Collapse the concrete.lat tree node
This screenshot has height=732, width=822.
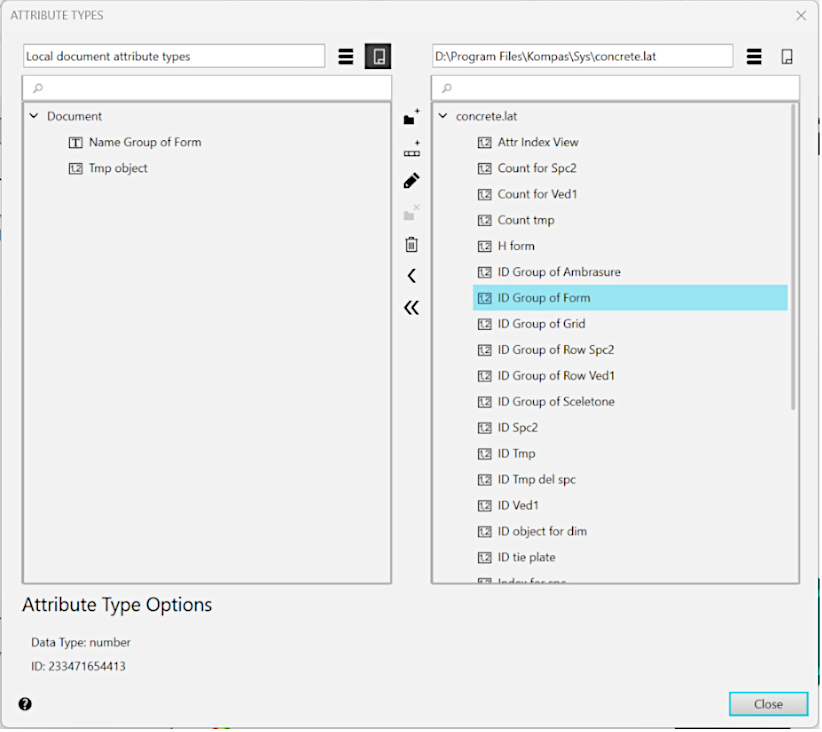click(443, 116)
